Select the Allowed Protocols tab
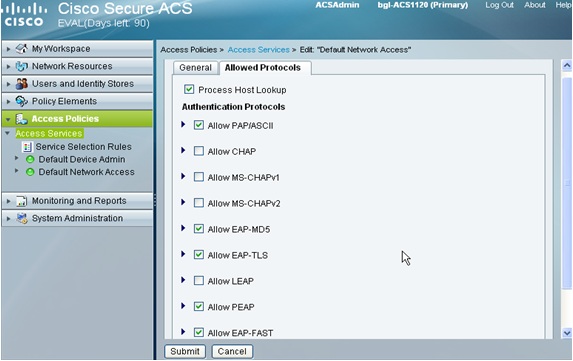Screen dimensions: 573x361 (265, 68)
